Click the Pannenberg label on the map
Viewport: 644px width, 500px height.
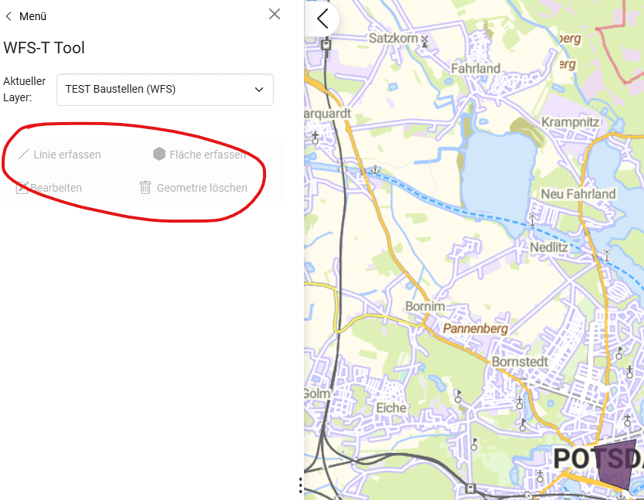point(475,328)
